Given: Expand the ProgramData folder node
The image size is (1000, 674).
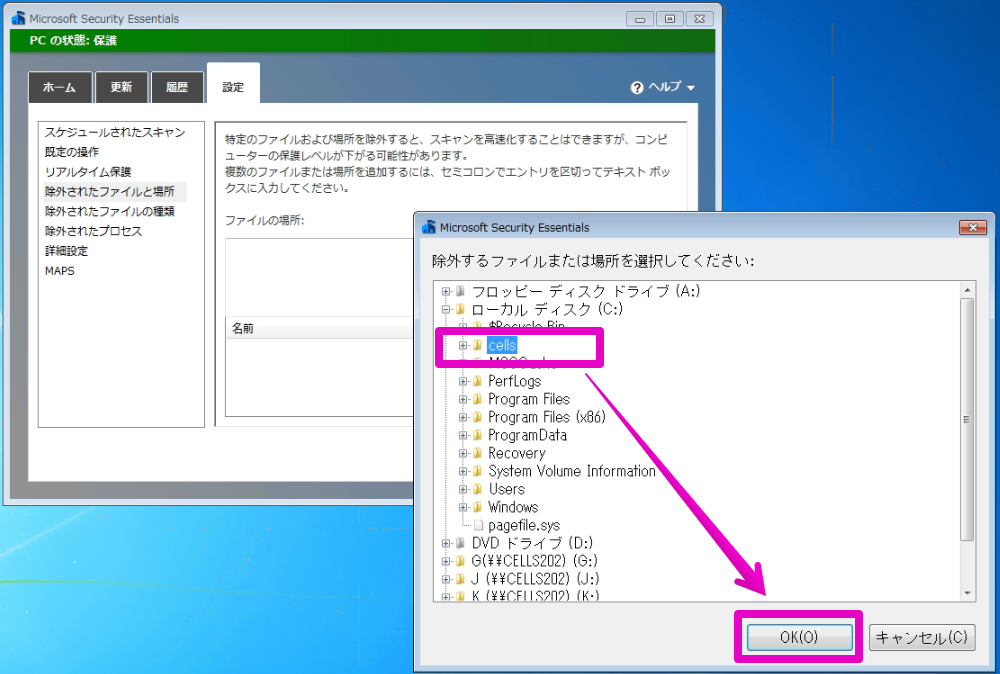Looking at the screenshot, I should [x=463, y=435].
